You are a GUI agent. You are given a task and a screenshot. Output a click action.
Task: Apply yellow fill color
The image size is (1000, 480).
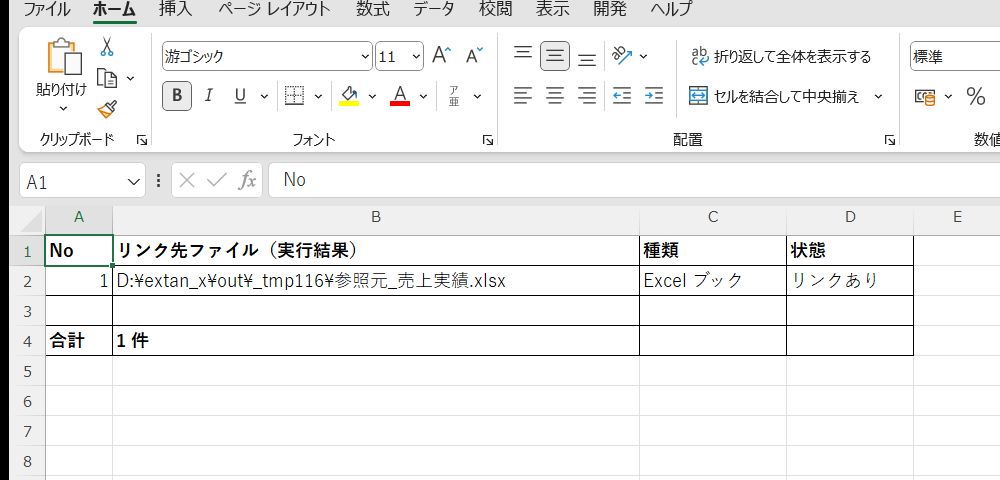pyautogui.click(x=349, y=96)
